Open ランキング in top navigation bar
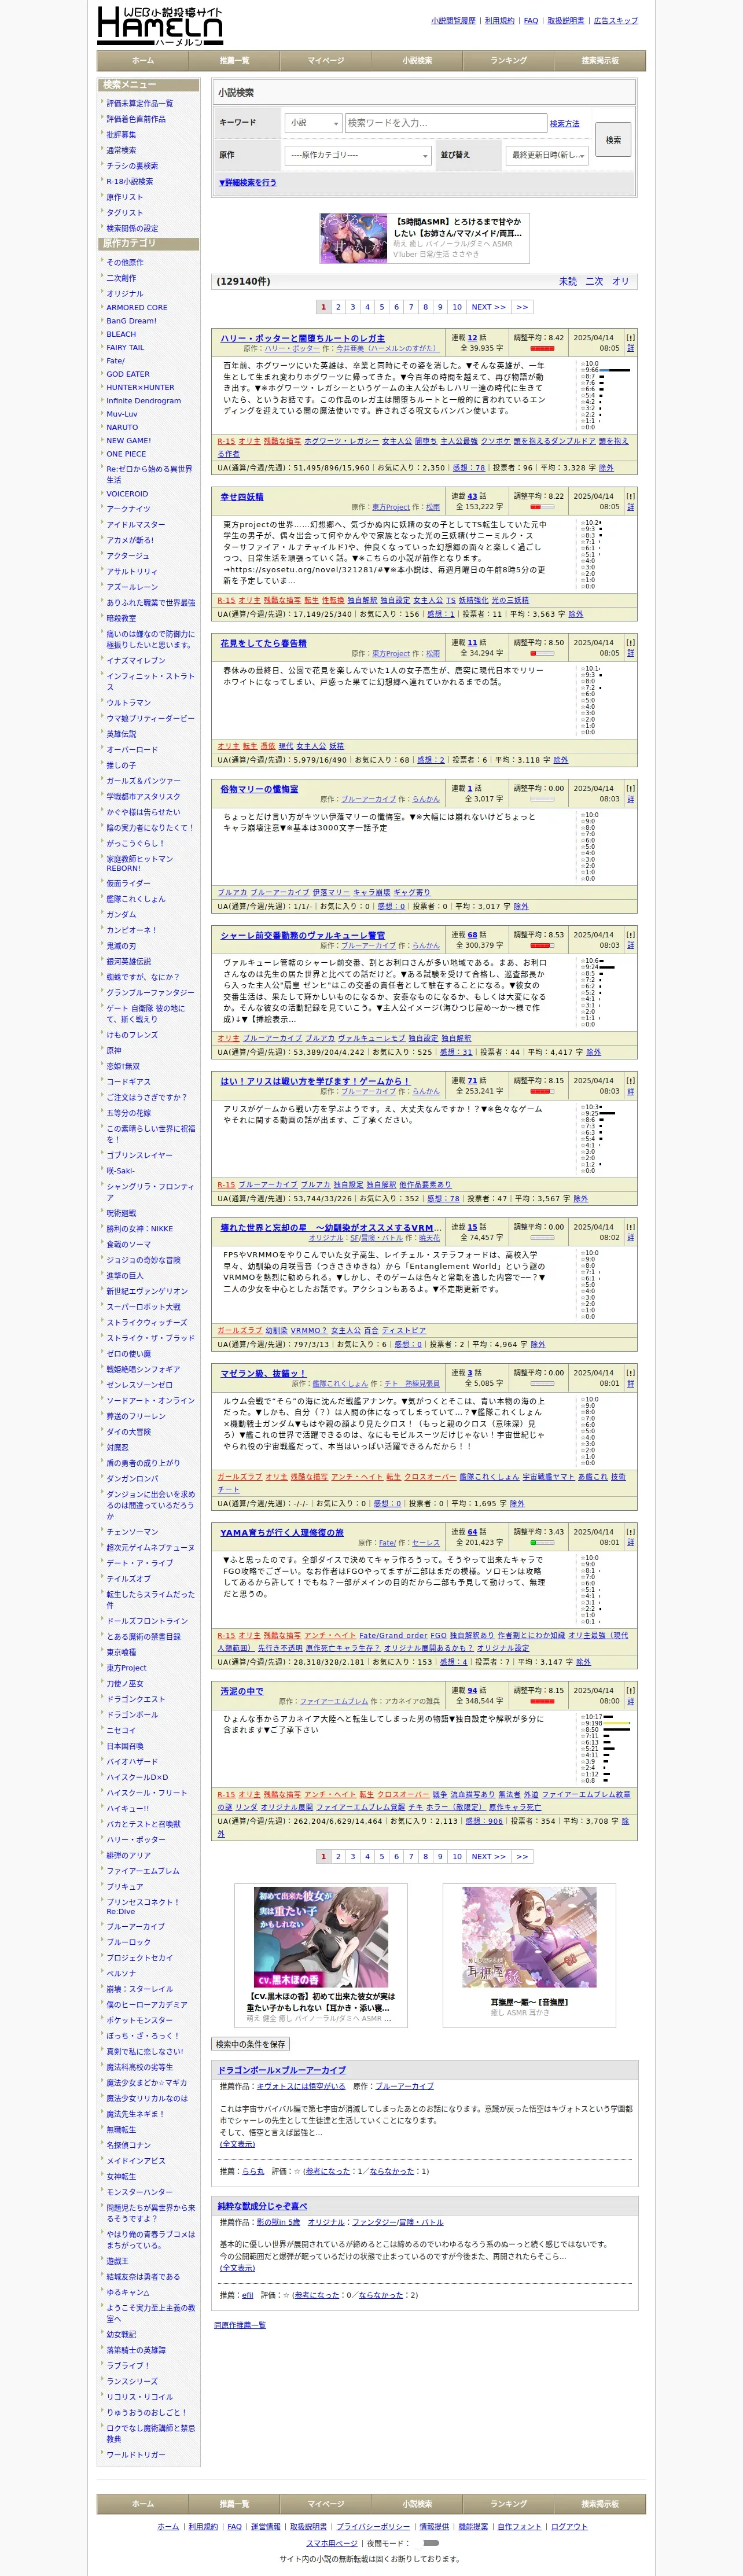 coord(509,61)
